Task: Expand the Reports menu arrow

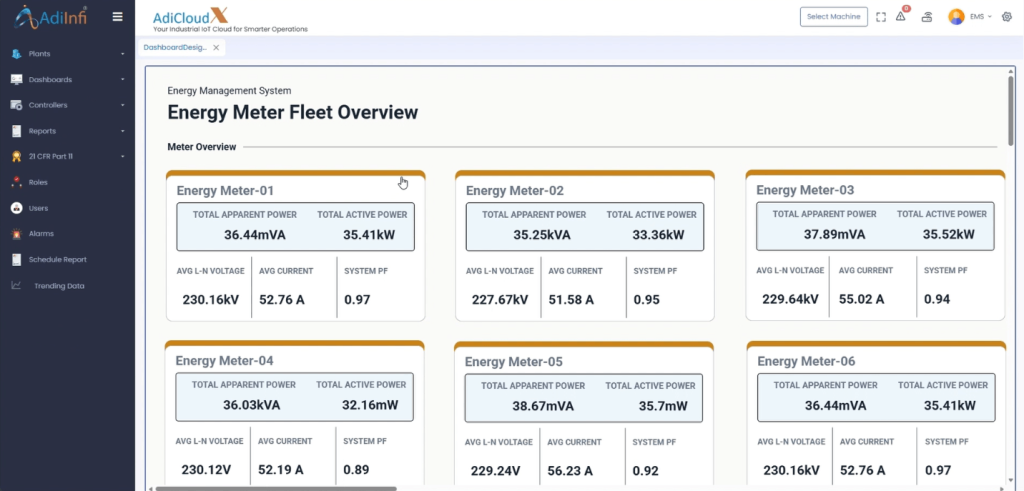Action: tap(123, 131)
